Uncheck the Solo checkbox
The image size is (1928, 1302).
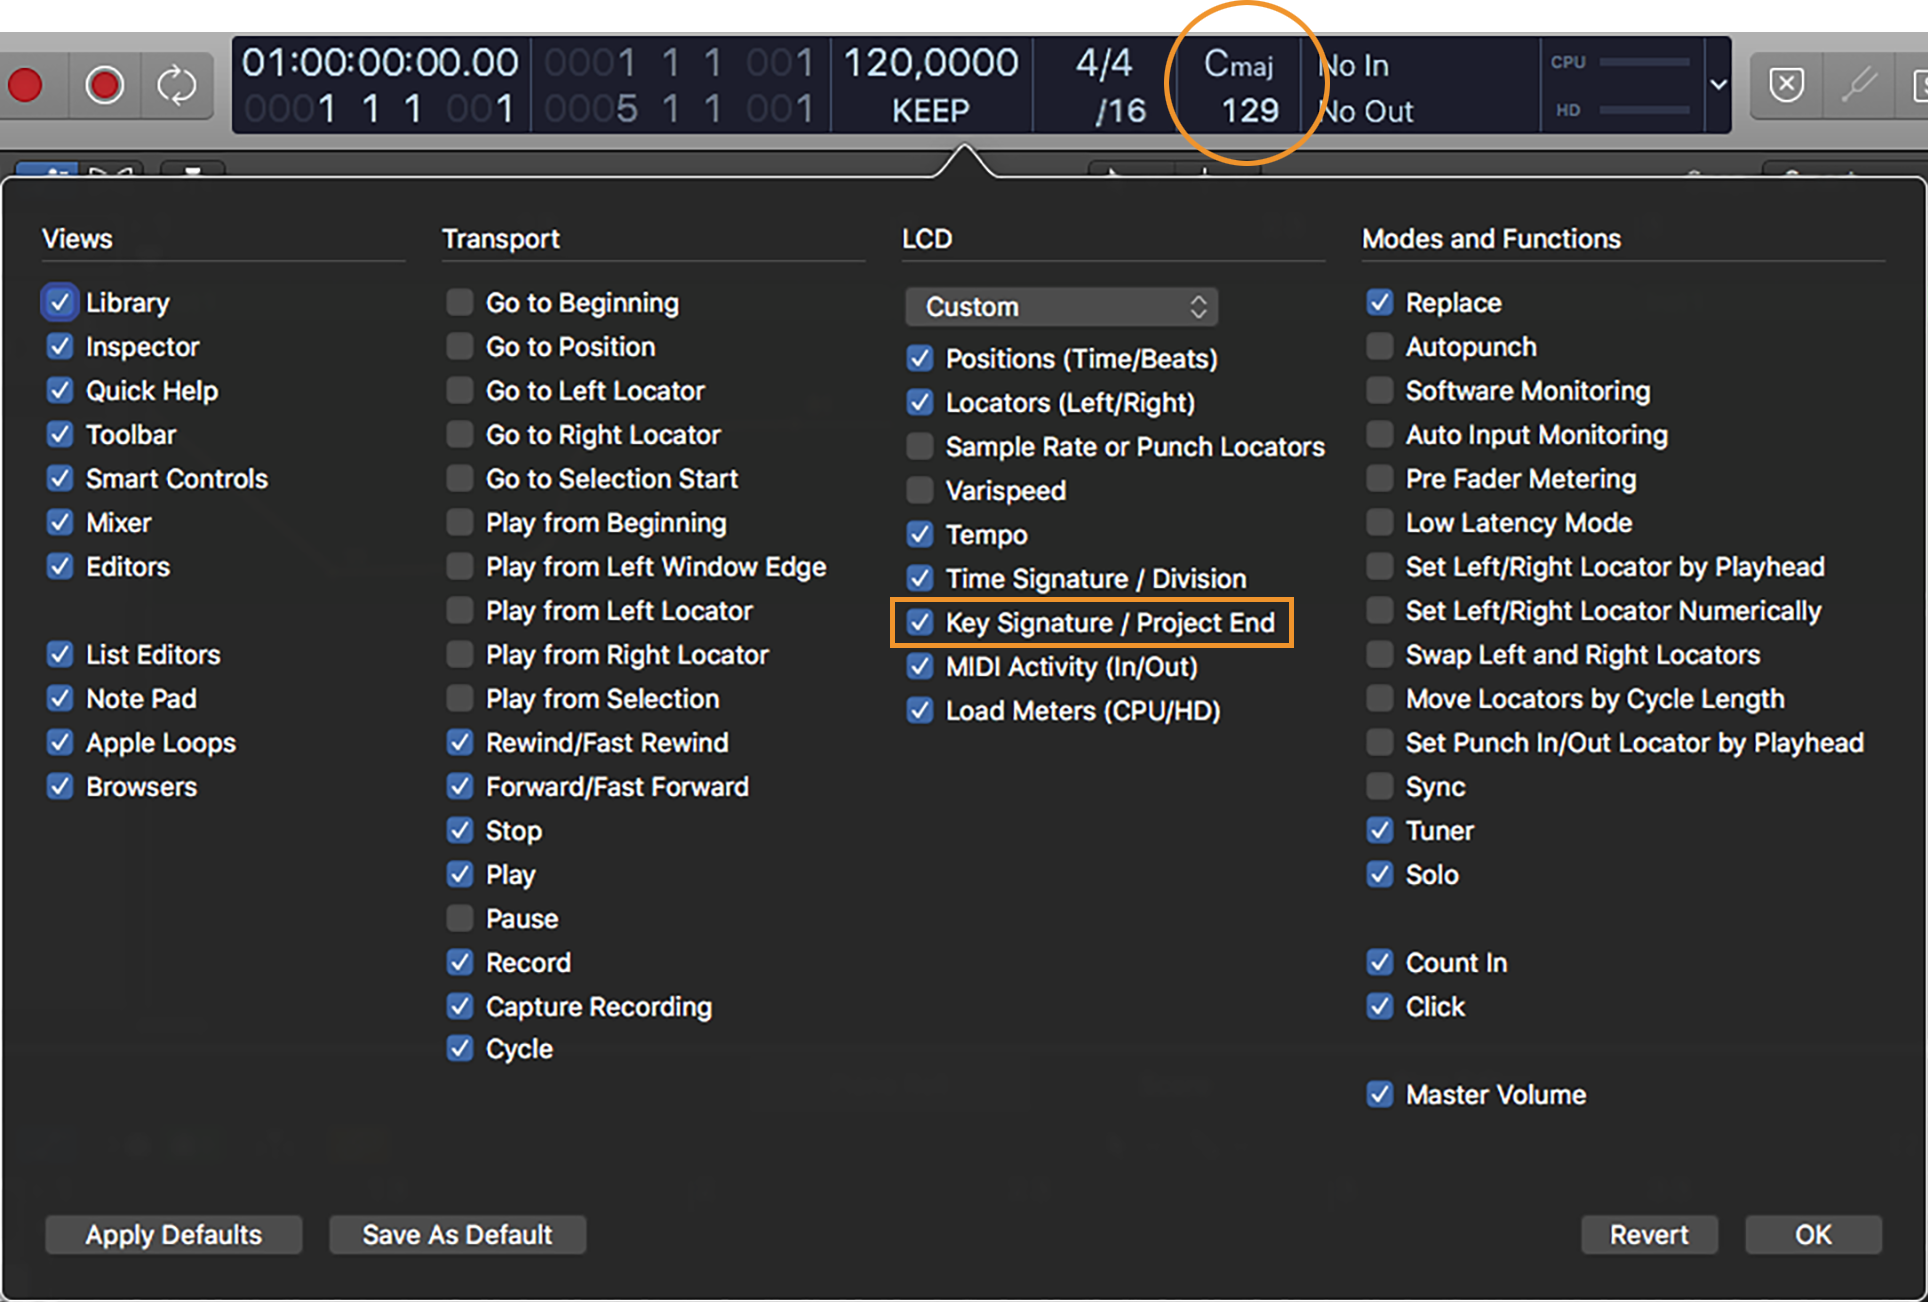click(x=1380, y=874)
